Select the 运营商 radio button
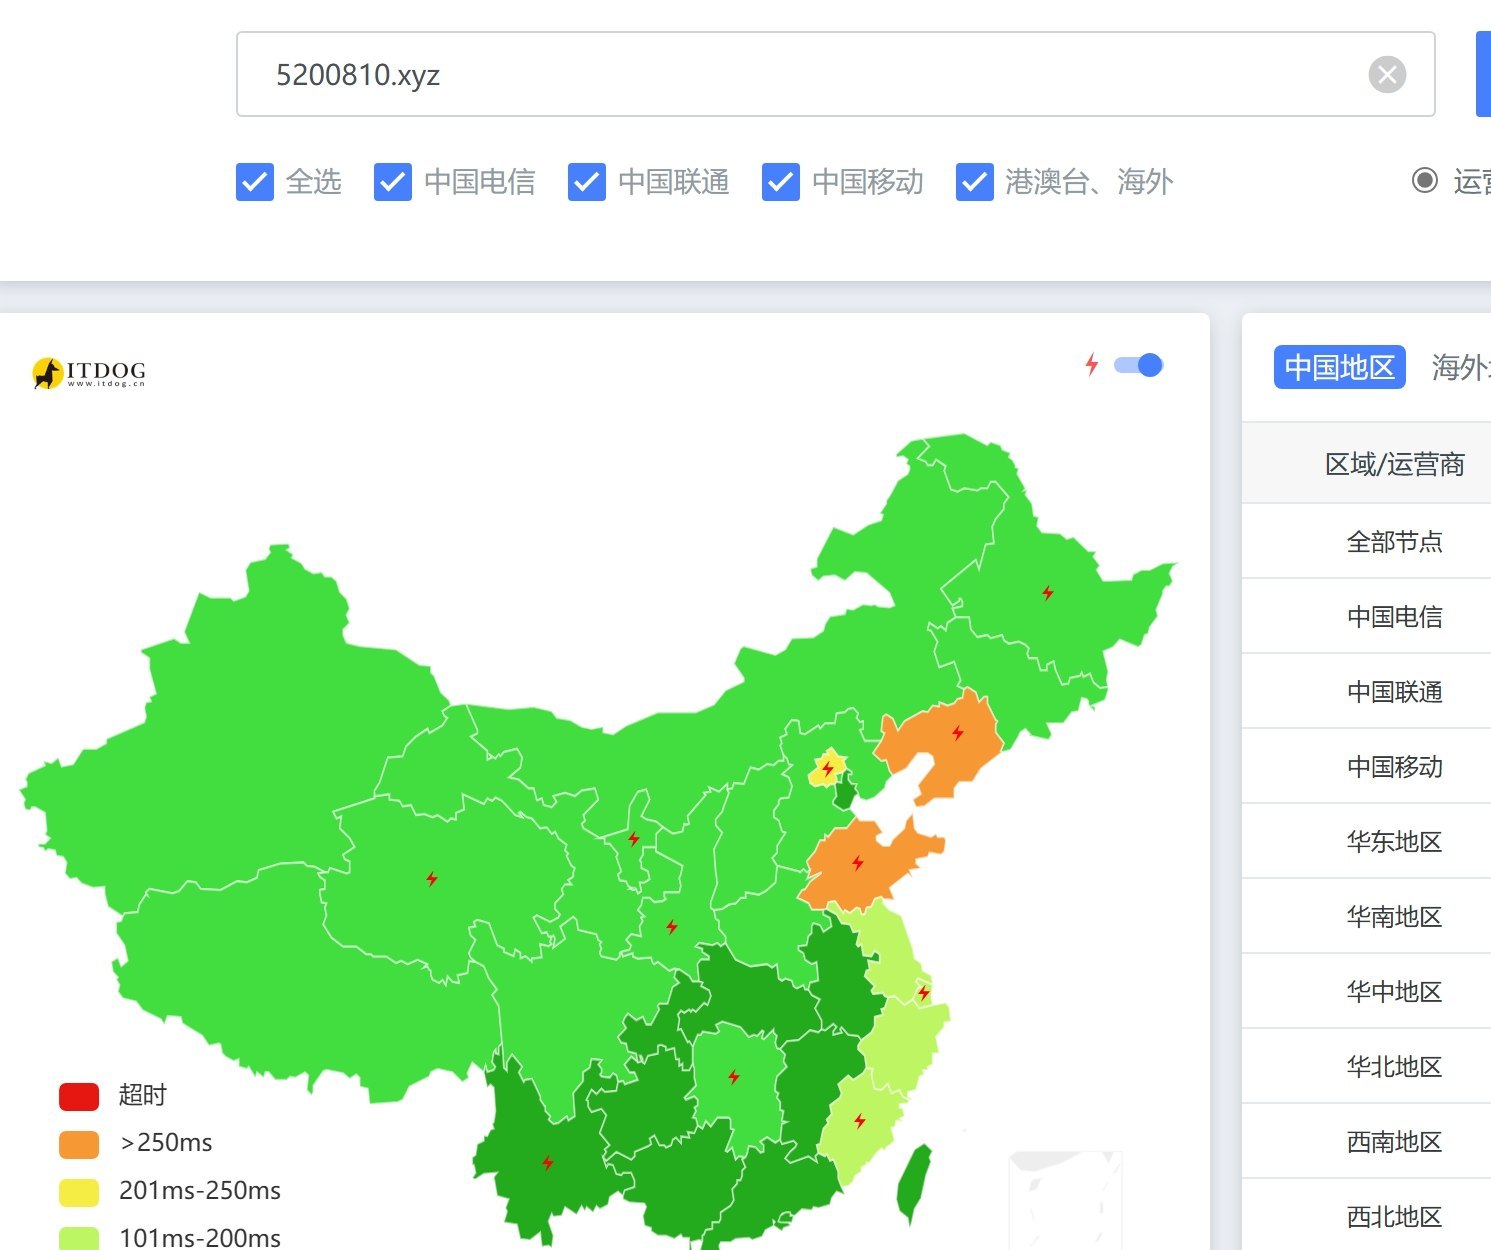 [x=1424, y=181]
